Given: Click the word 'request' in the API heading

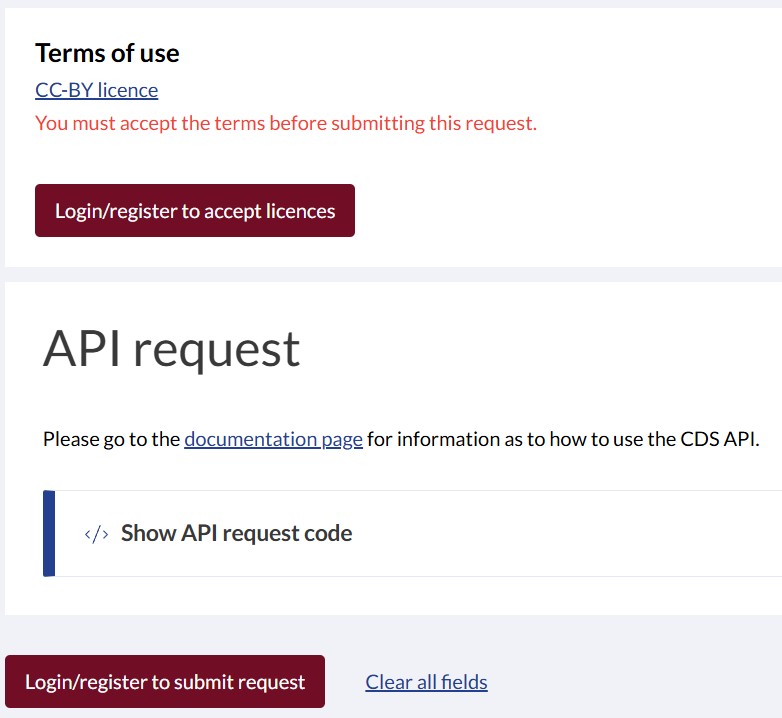Looking at the screenshot, I should pos(216,348).
